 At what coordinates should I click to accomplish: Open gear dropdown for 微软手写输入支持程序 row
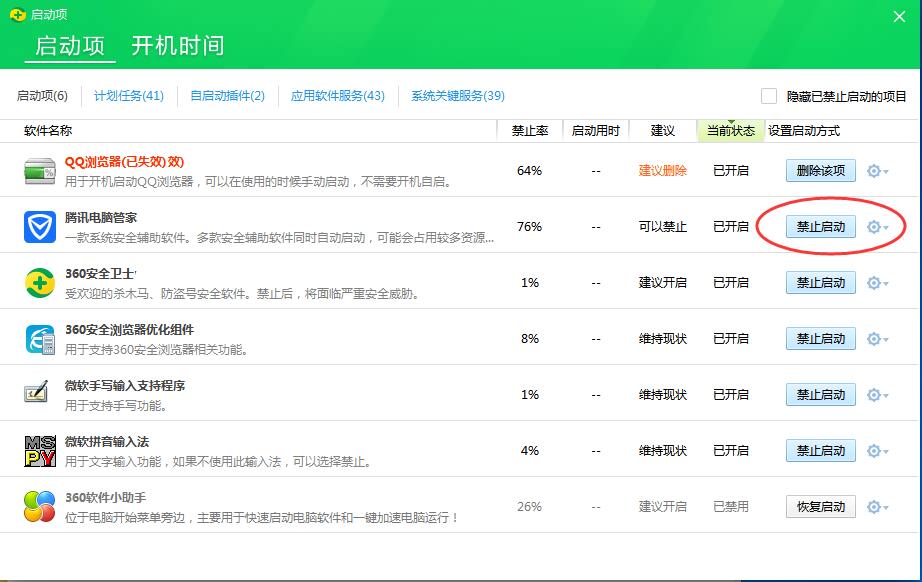coord(877,395)
